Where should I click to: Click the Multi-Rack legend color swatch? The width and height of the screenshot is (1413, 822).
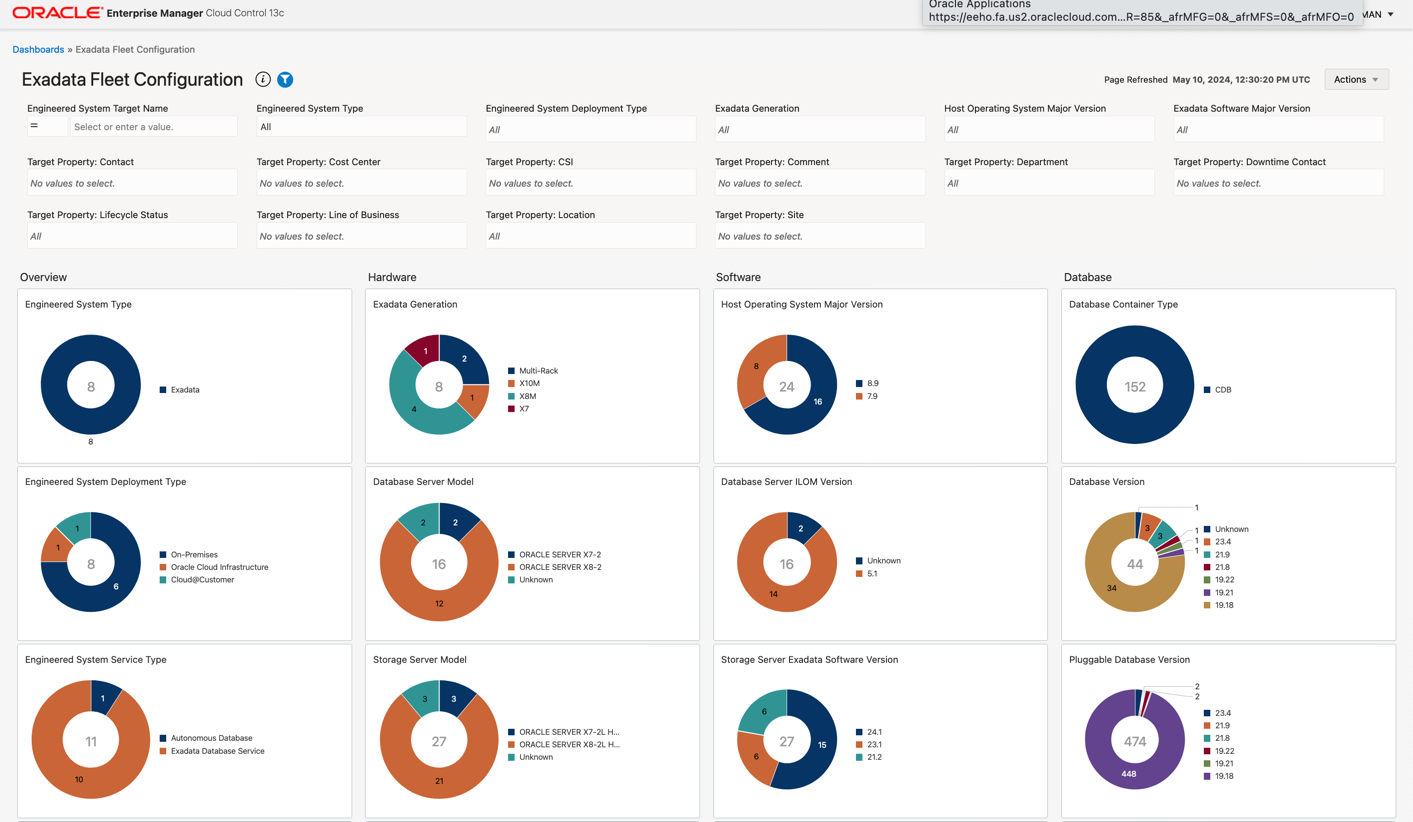[x=511, y=371]
